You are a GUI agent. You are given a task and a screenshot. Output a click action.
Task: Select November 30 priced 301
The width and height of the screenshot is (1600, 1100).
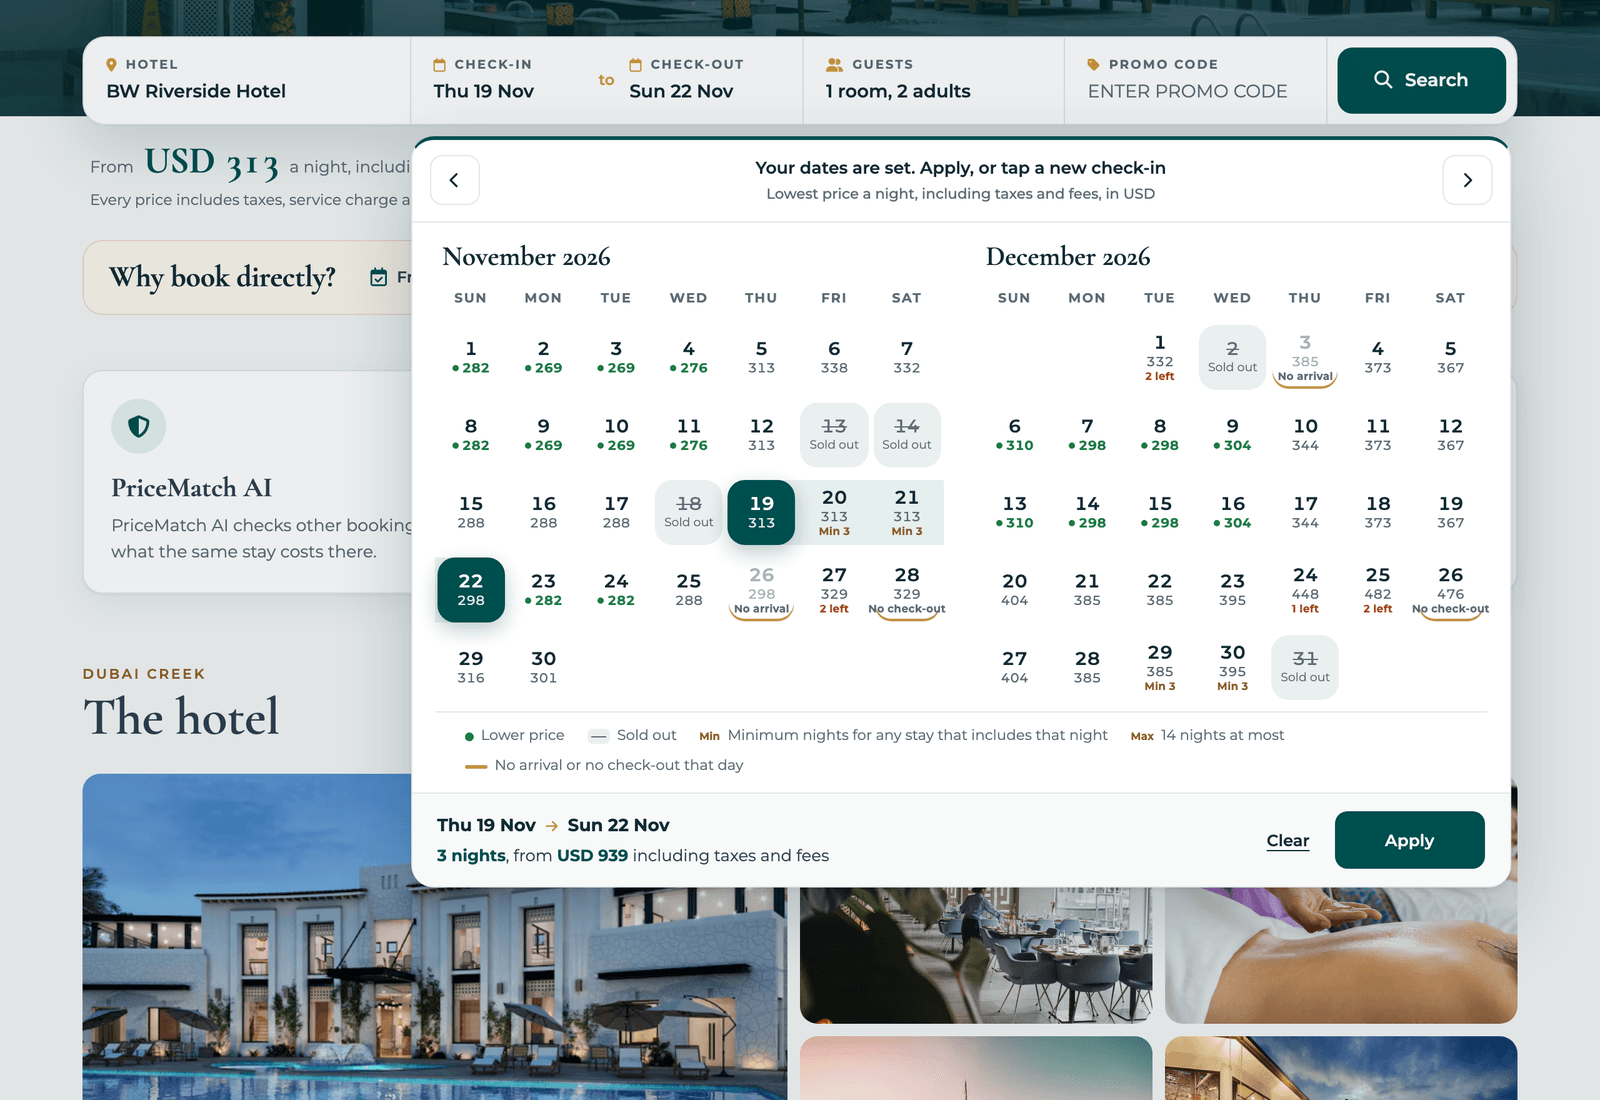[x=543, y=667]
